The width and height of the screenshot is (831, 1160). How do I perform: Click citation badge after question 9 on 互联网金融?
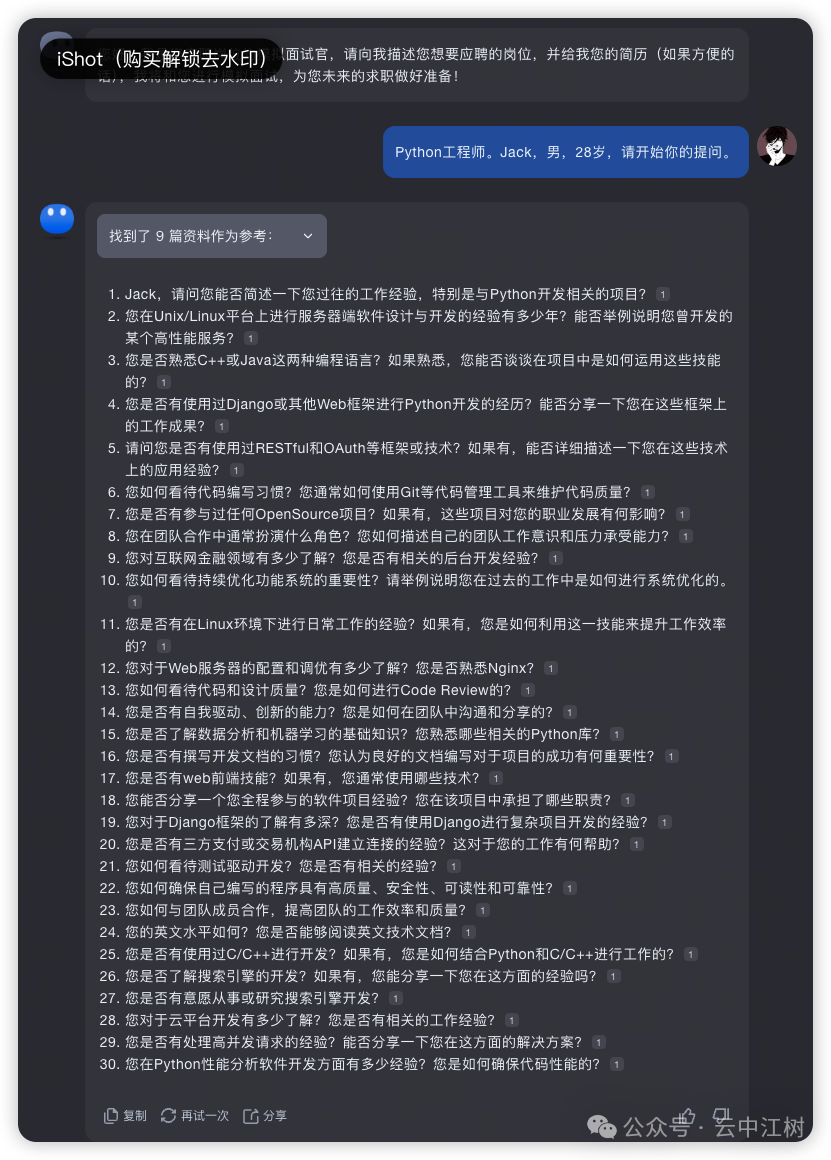[x=556, y=559]
